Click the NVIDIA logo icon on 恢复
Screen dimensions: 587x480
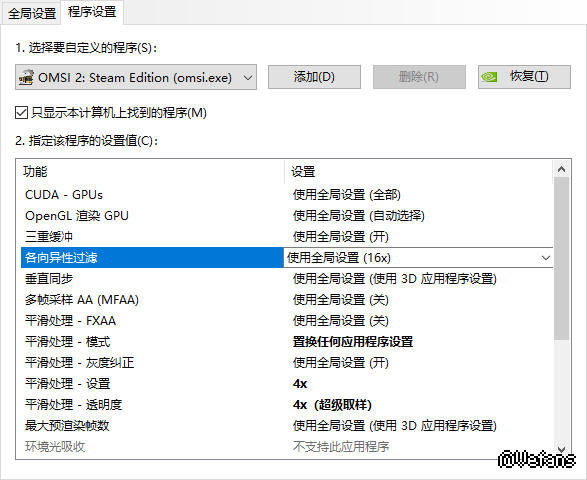coord(489,77)
